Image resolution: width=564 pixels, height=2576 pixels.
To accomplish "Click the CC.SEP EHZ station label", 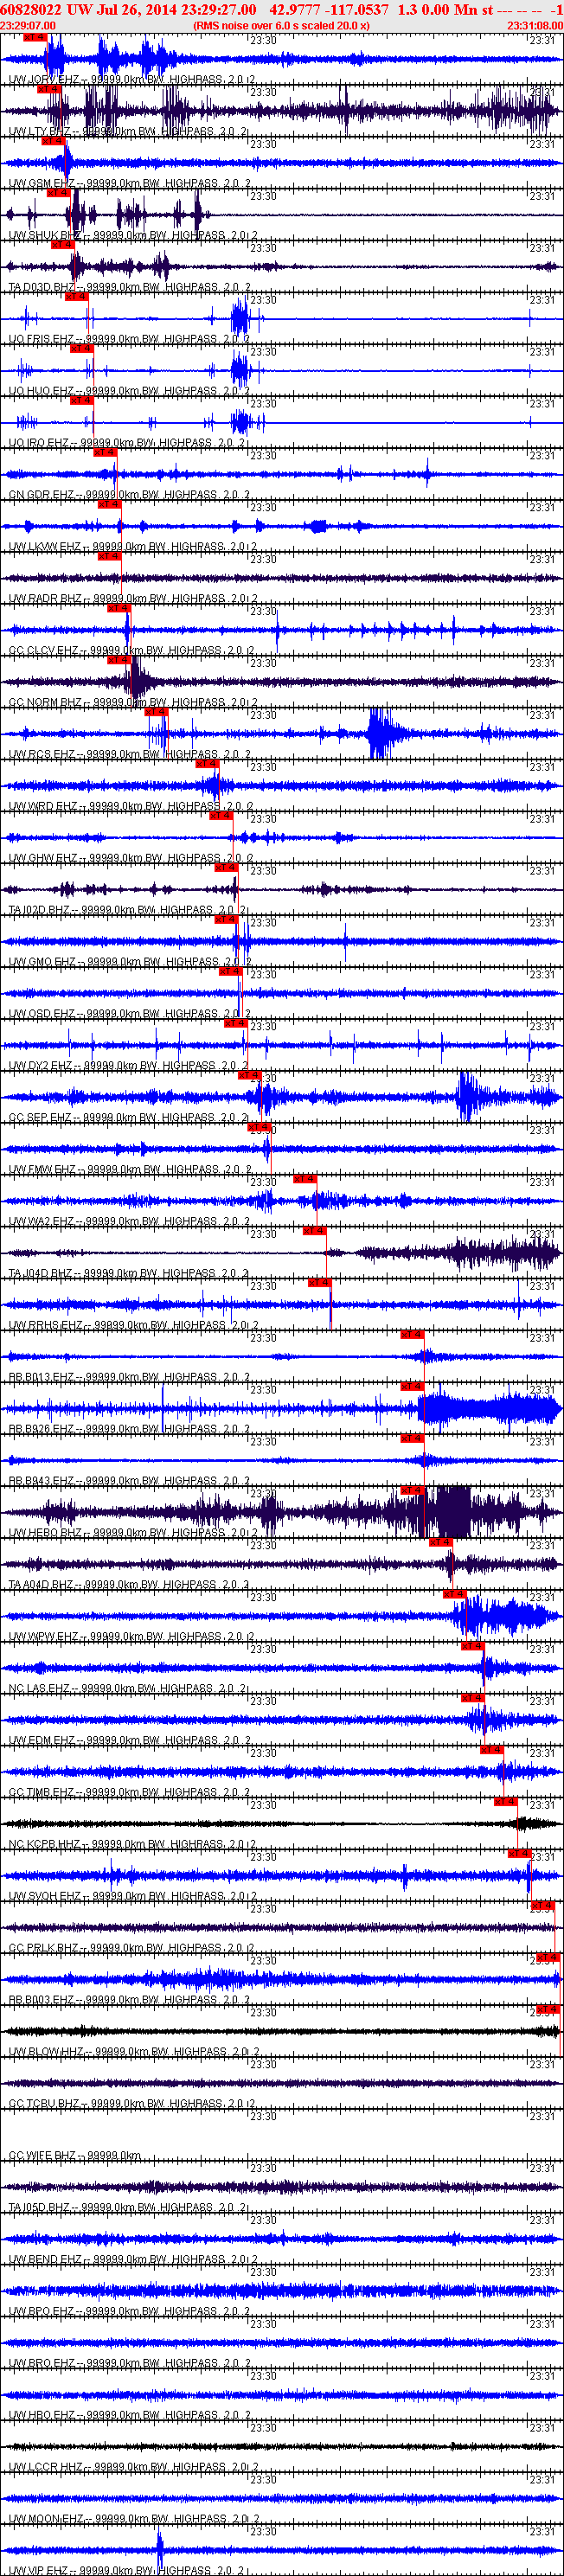I will pyautogui.click(x=40, y=1118).
